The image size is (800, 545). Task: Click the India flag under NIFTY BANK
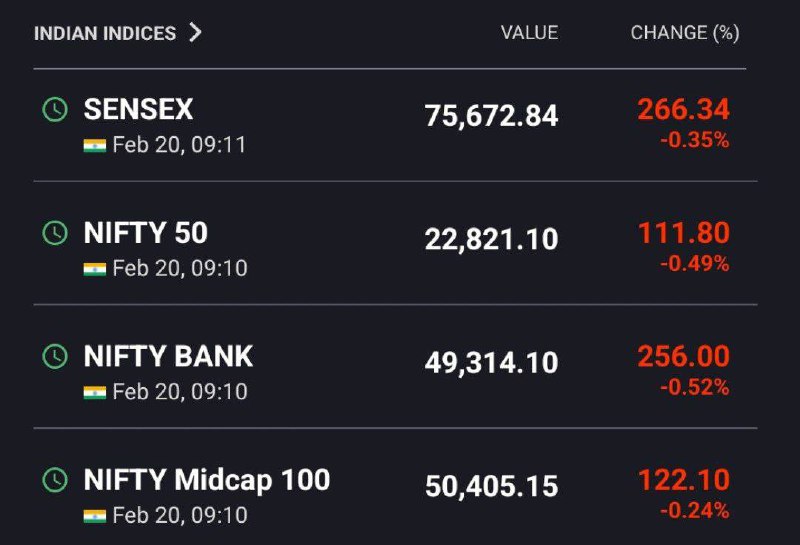pos(95,392)
